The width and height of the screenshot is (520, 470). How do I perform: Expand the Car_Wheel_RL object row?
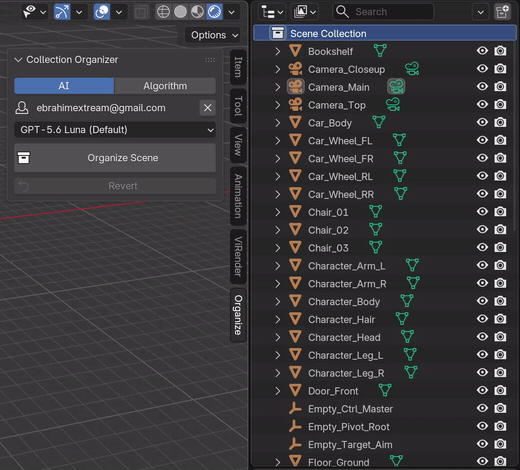(x=278, y=176)
